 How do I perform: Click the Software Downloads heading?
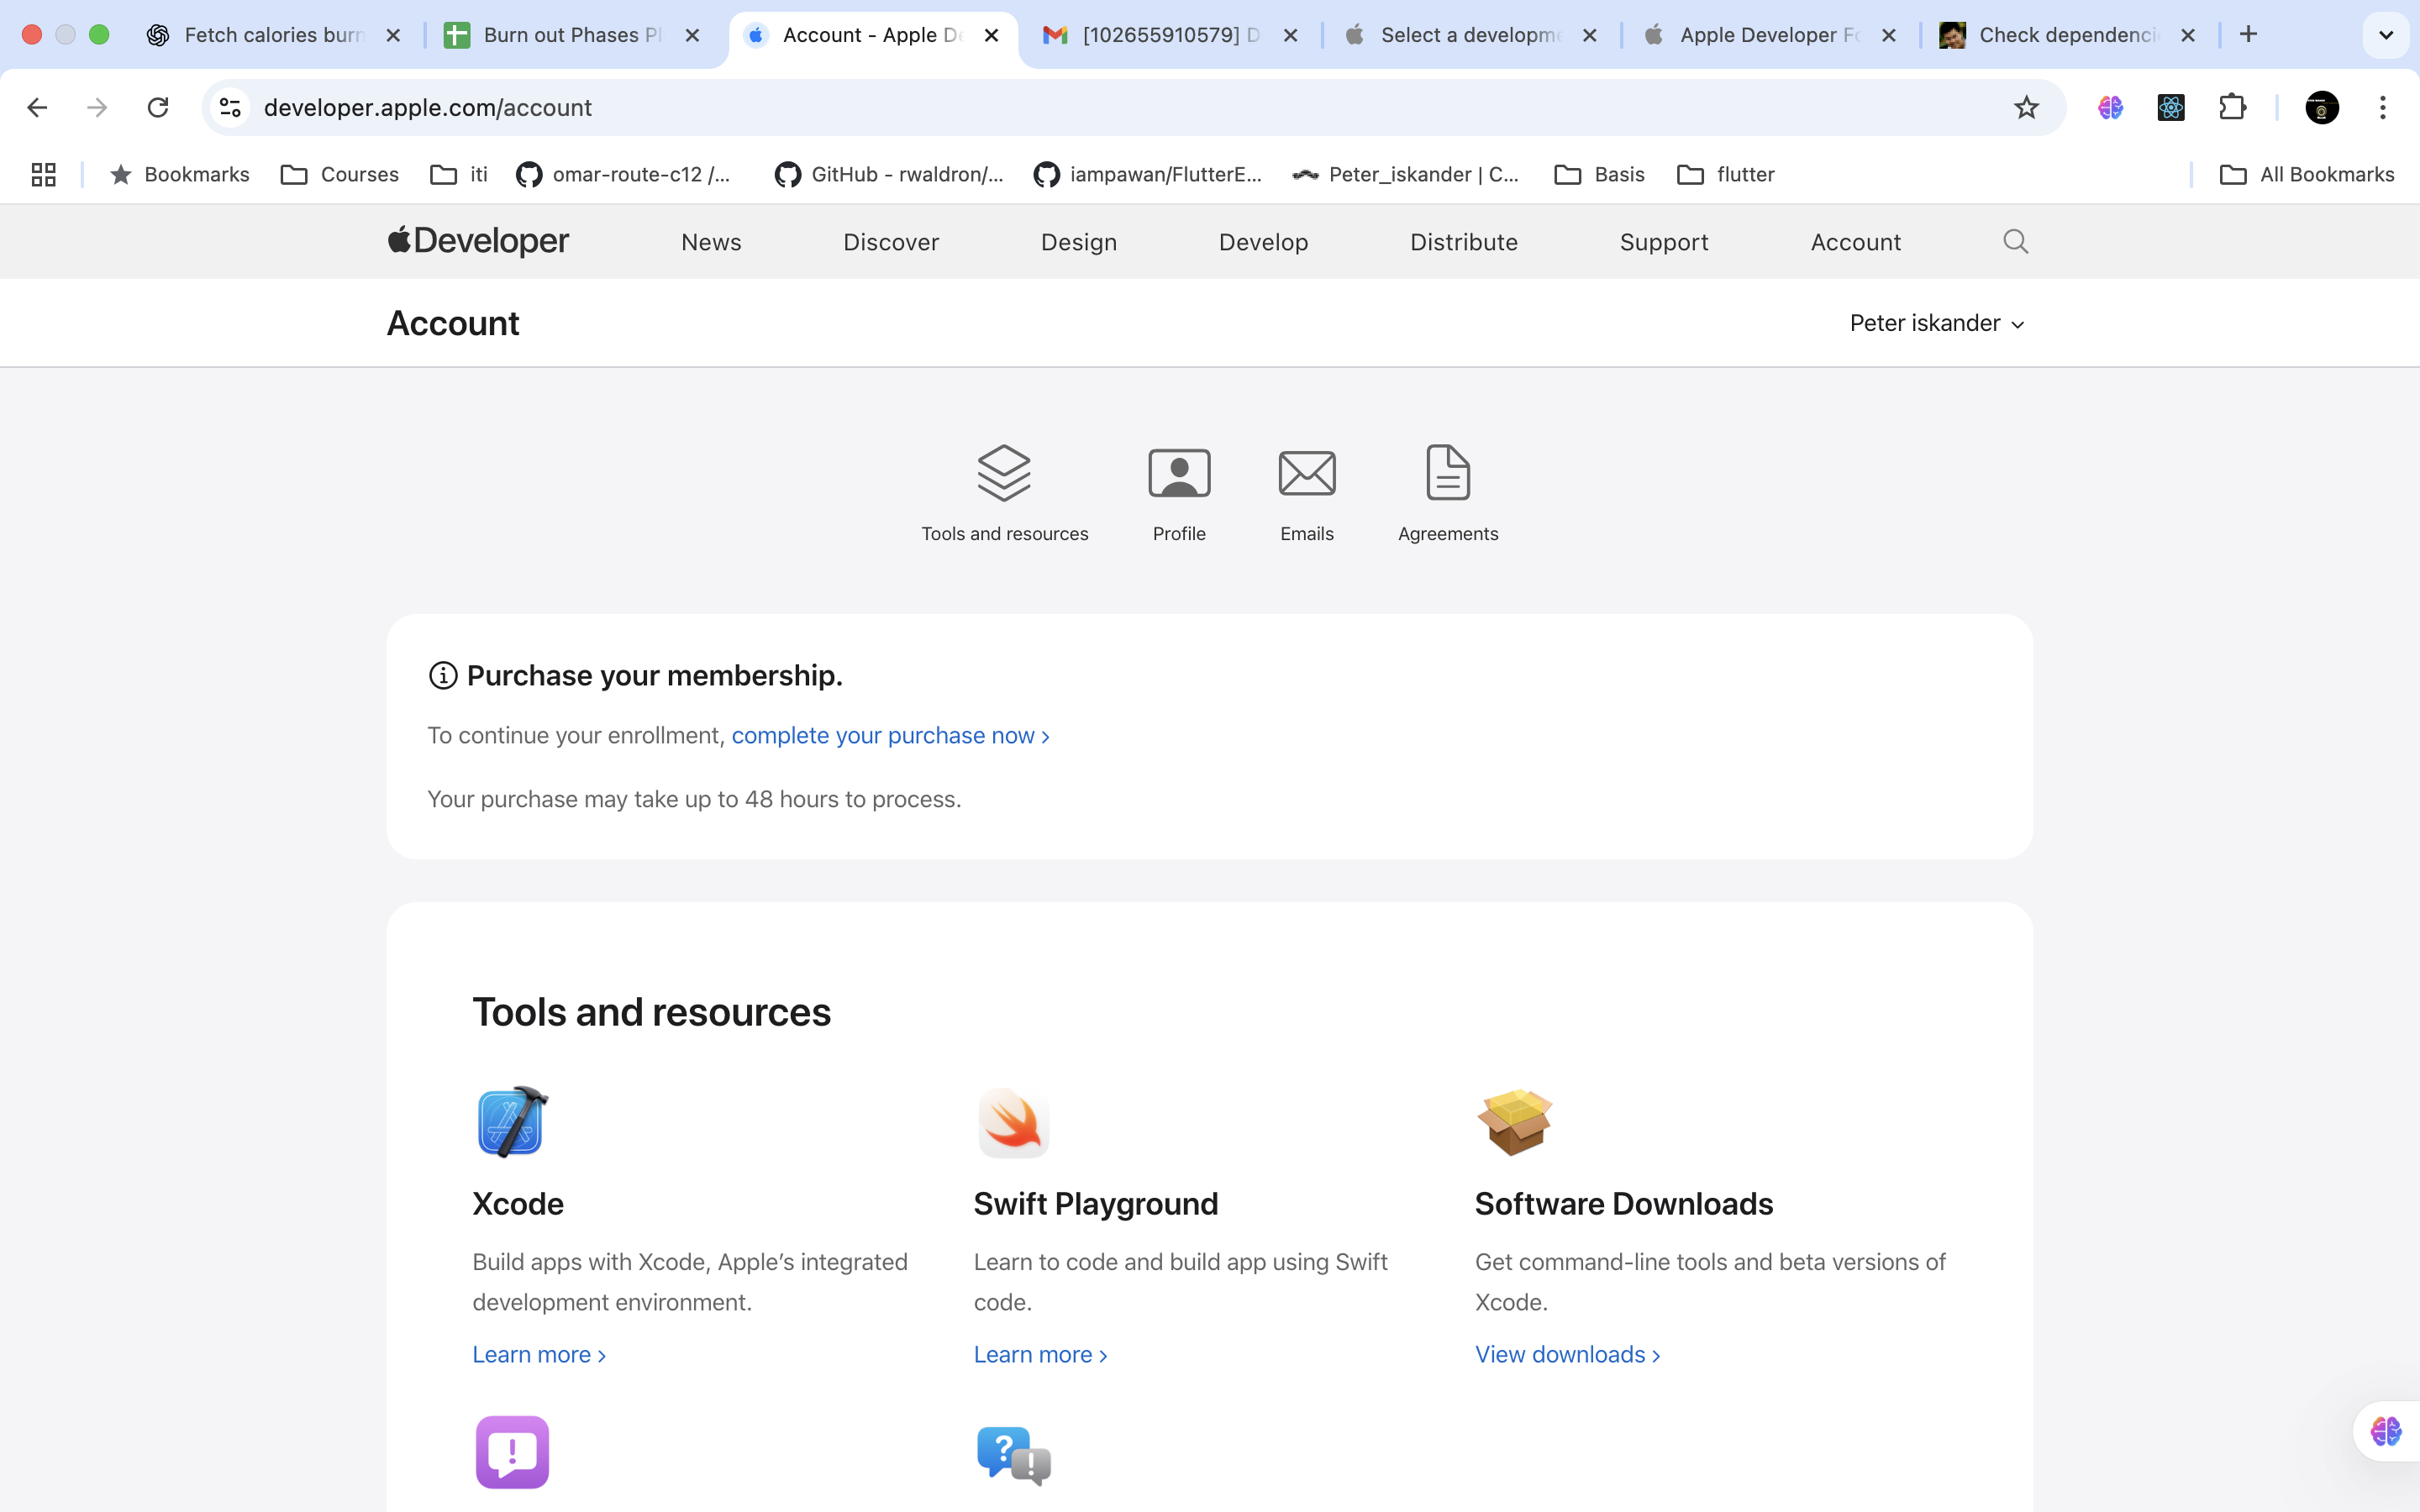tap(1623, 1203)
